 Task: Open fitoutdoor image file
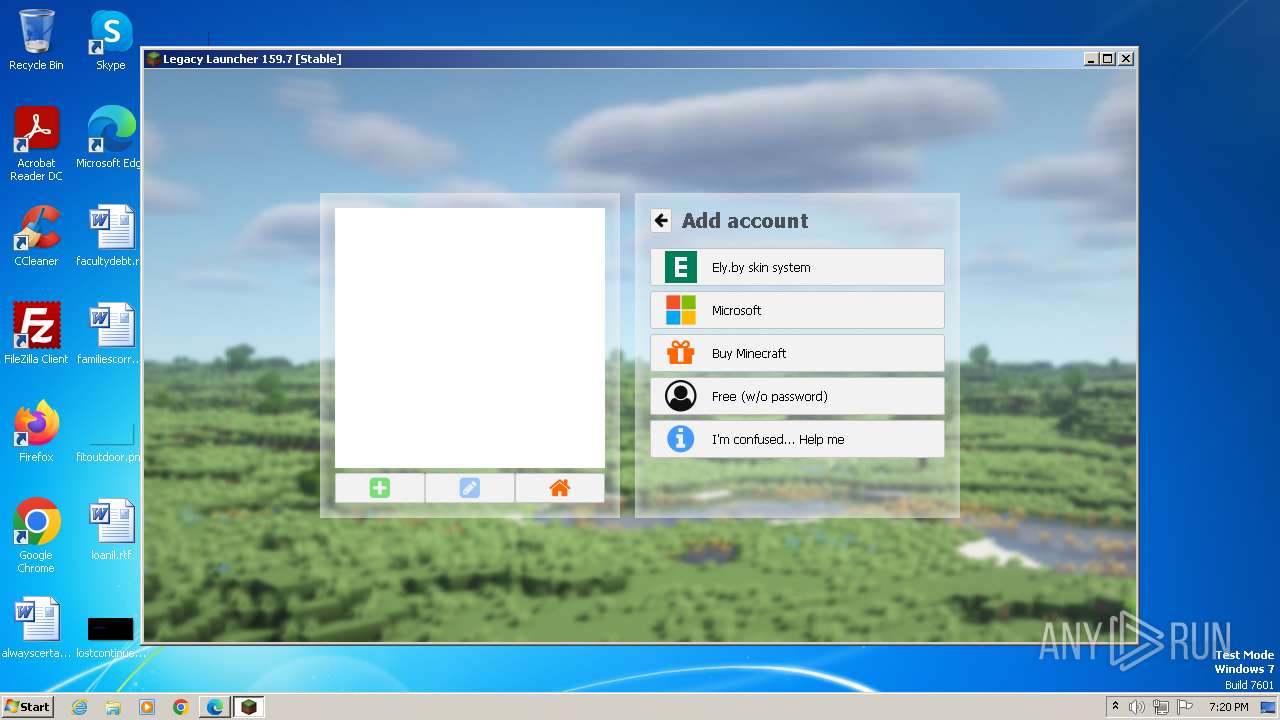click(x=111, y=440)
